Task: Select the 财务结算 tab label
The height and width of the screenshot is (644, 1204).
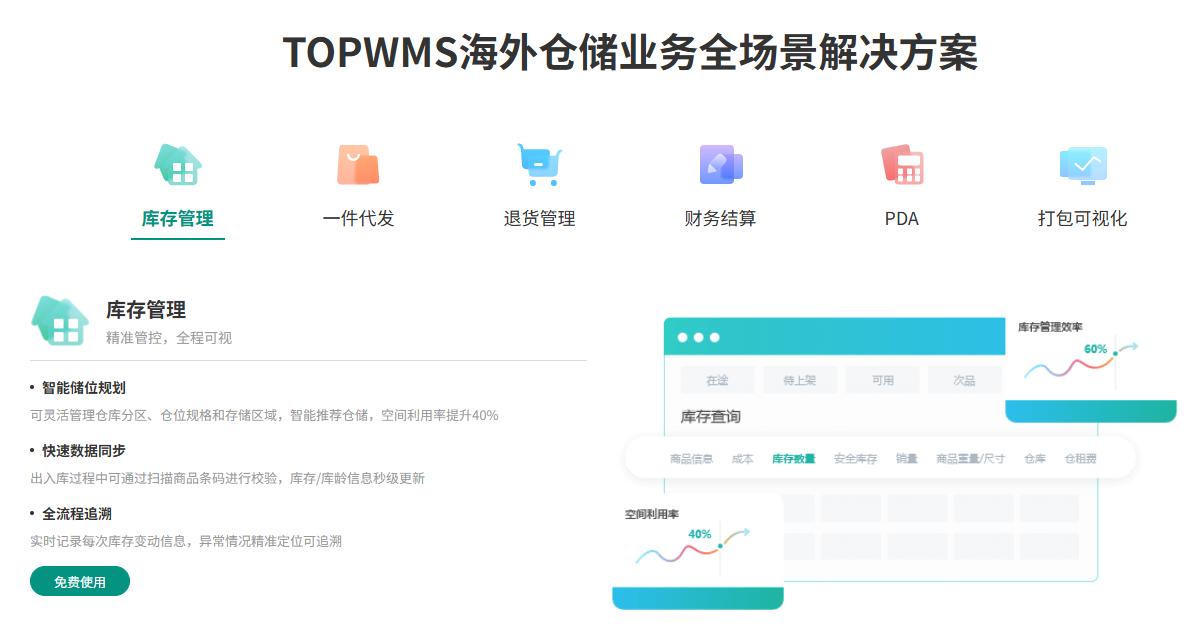Action: (x=720, y=219)
